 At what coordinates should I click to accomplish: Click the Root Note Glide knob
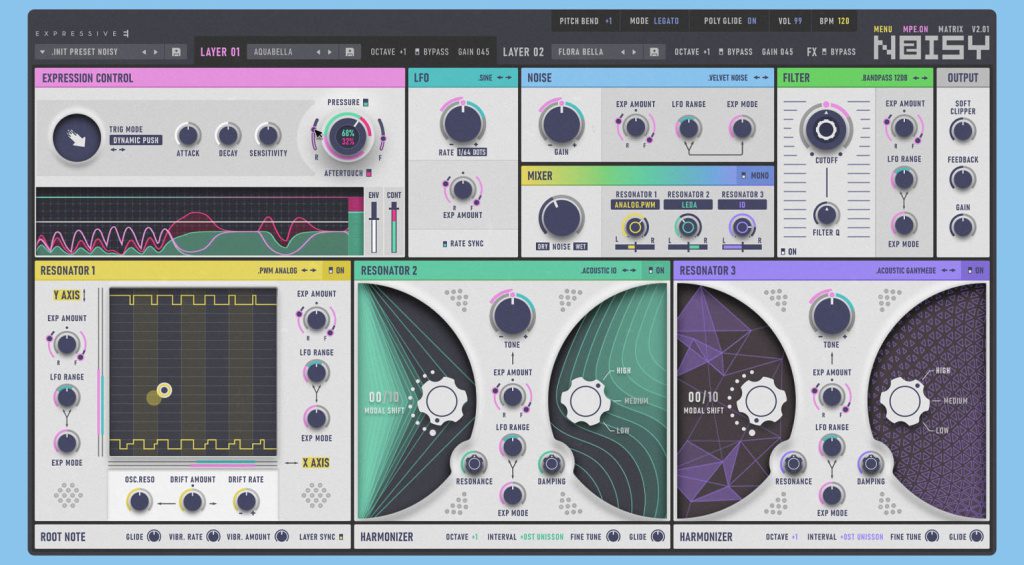click(x=154, y=536)
